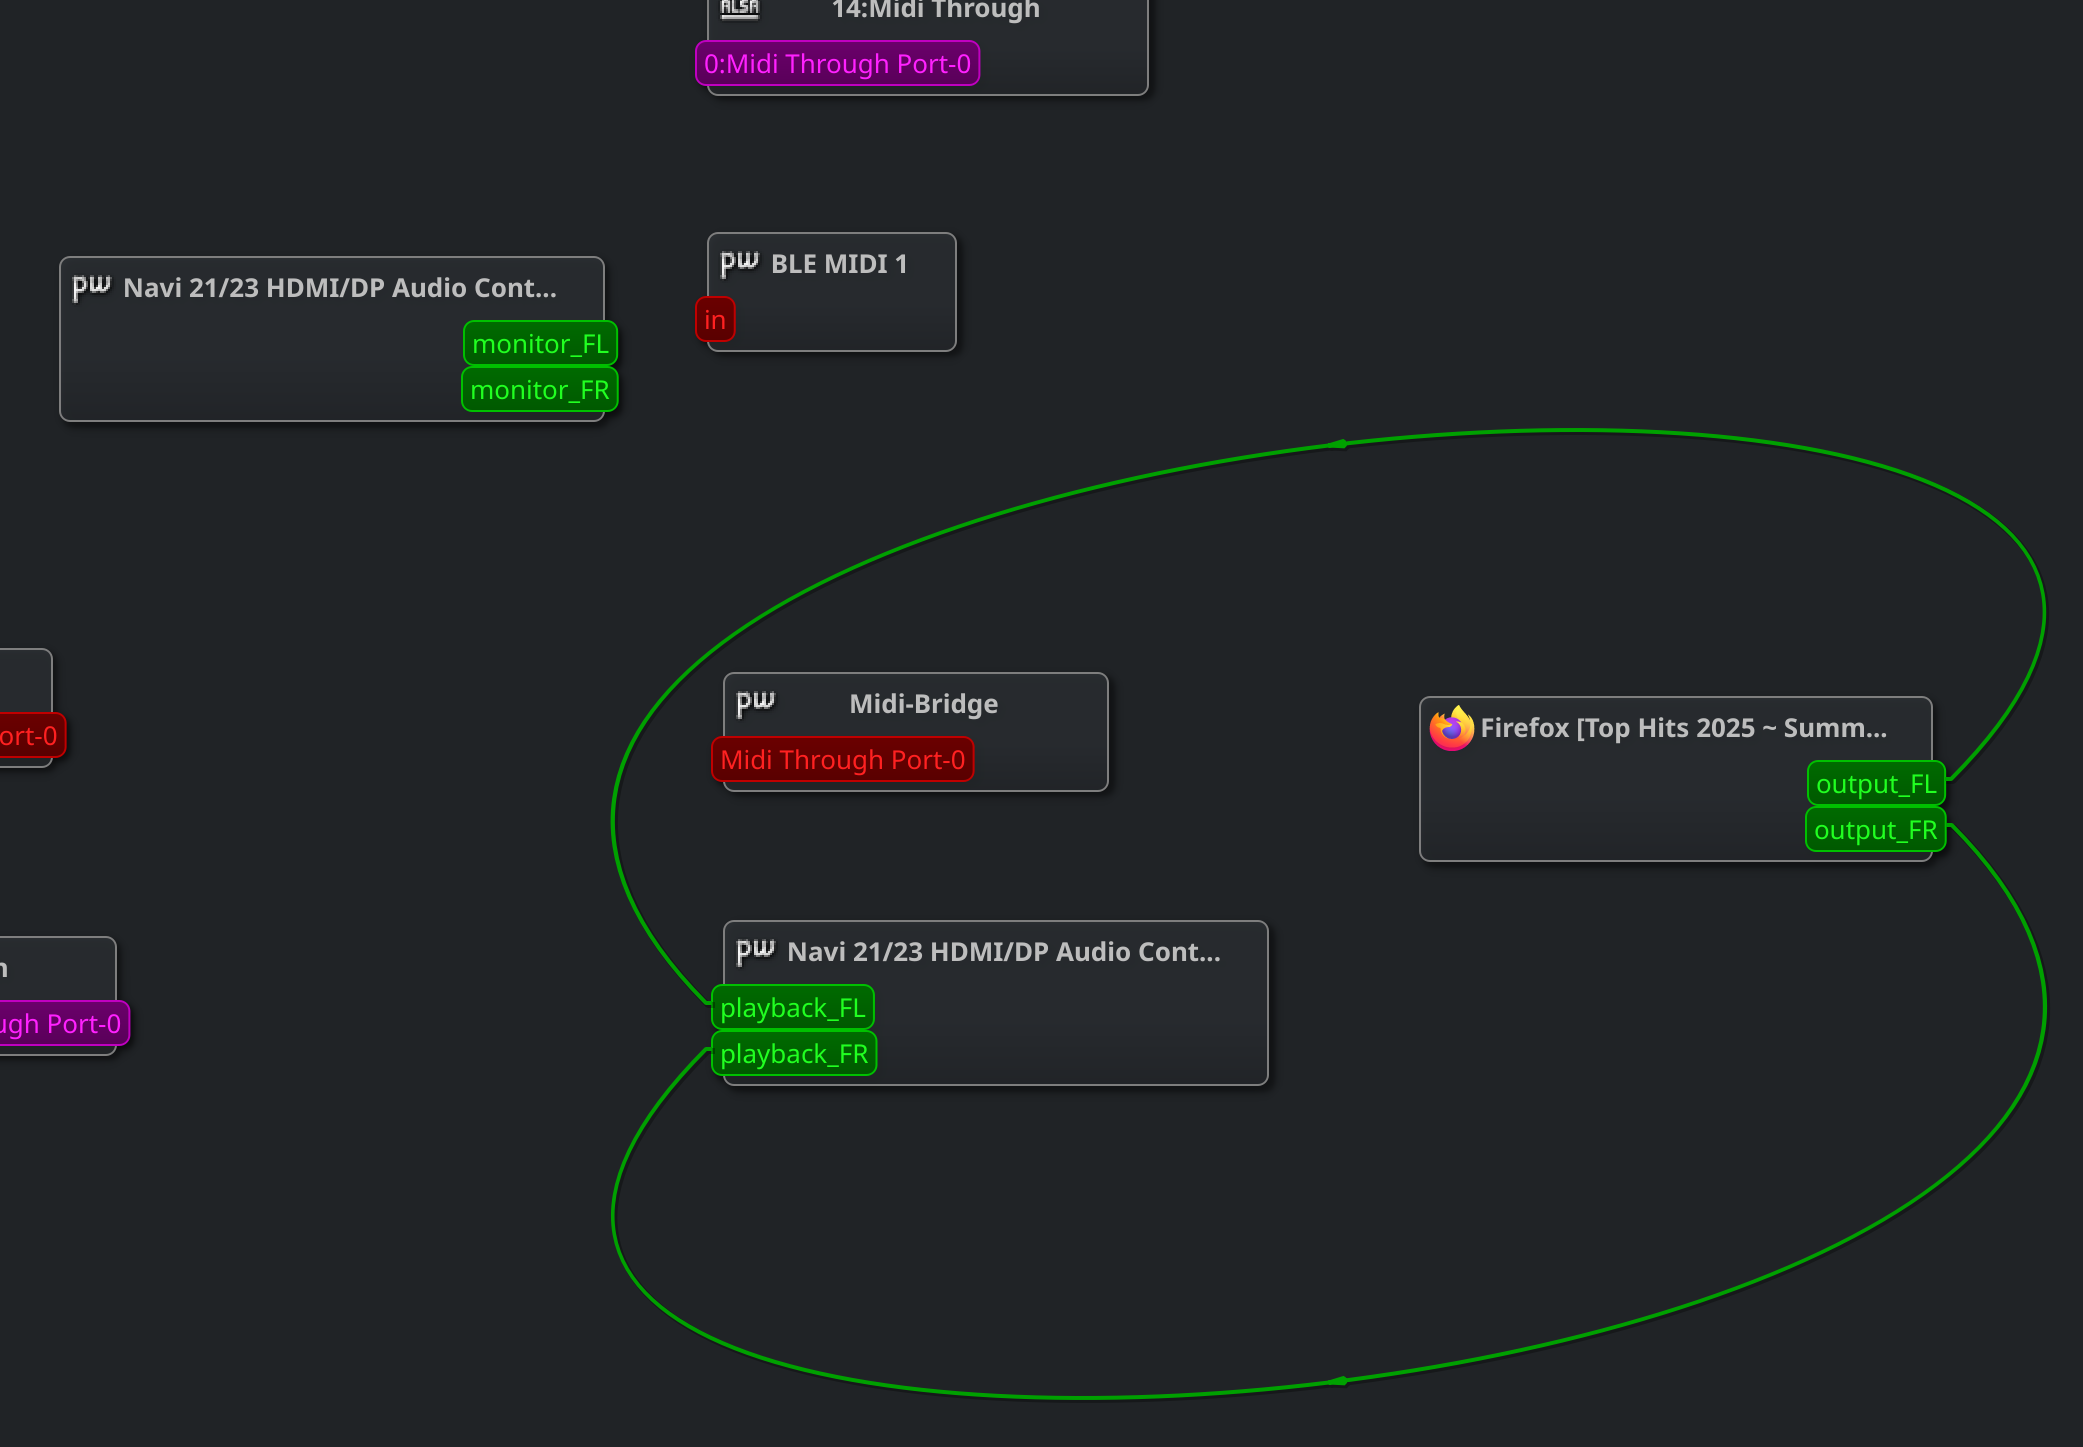Click the Midi-Bridge node title

click(x=923, y=704)
